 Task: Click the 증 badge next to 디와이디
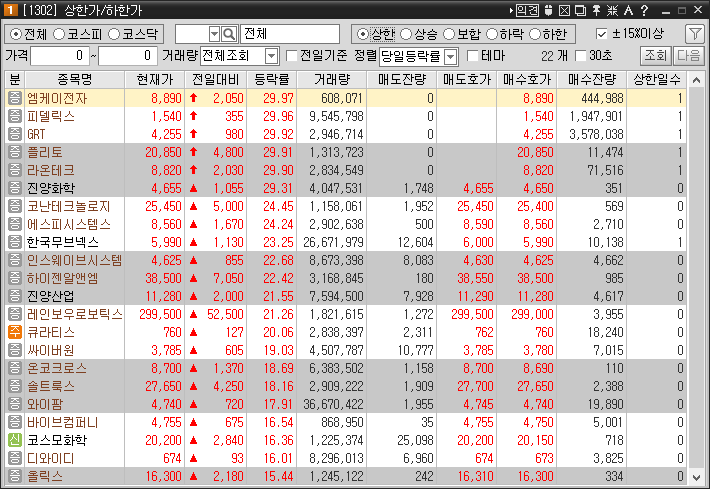[14, 458]
